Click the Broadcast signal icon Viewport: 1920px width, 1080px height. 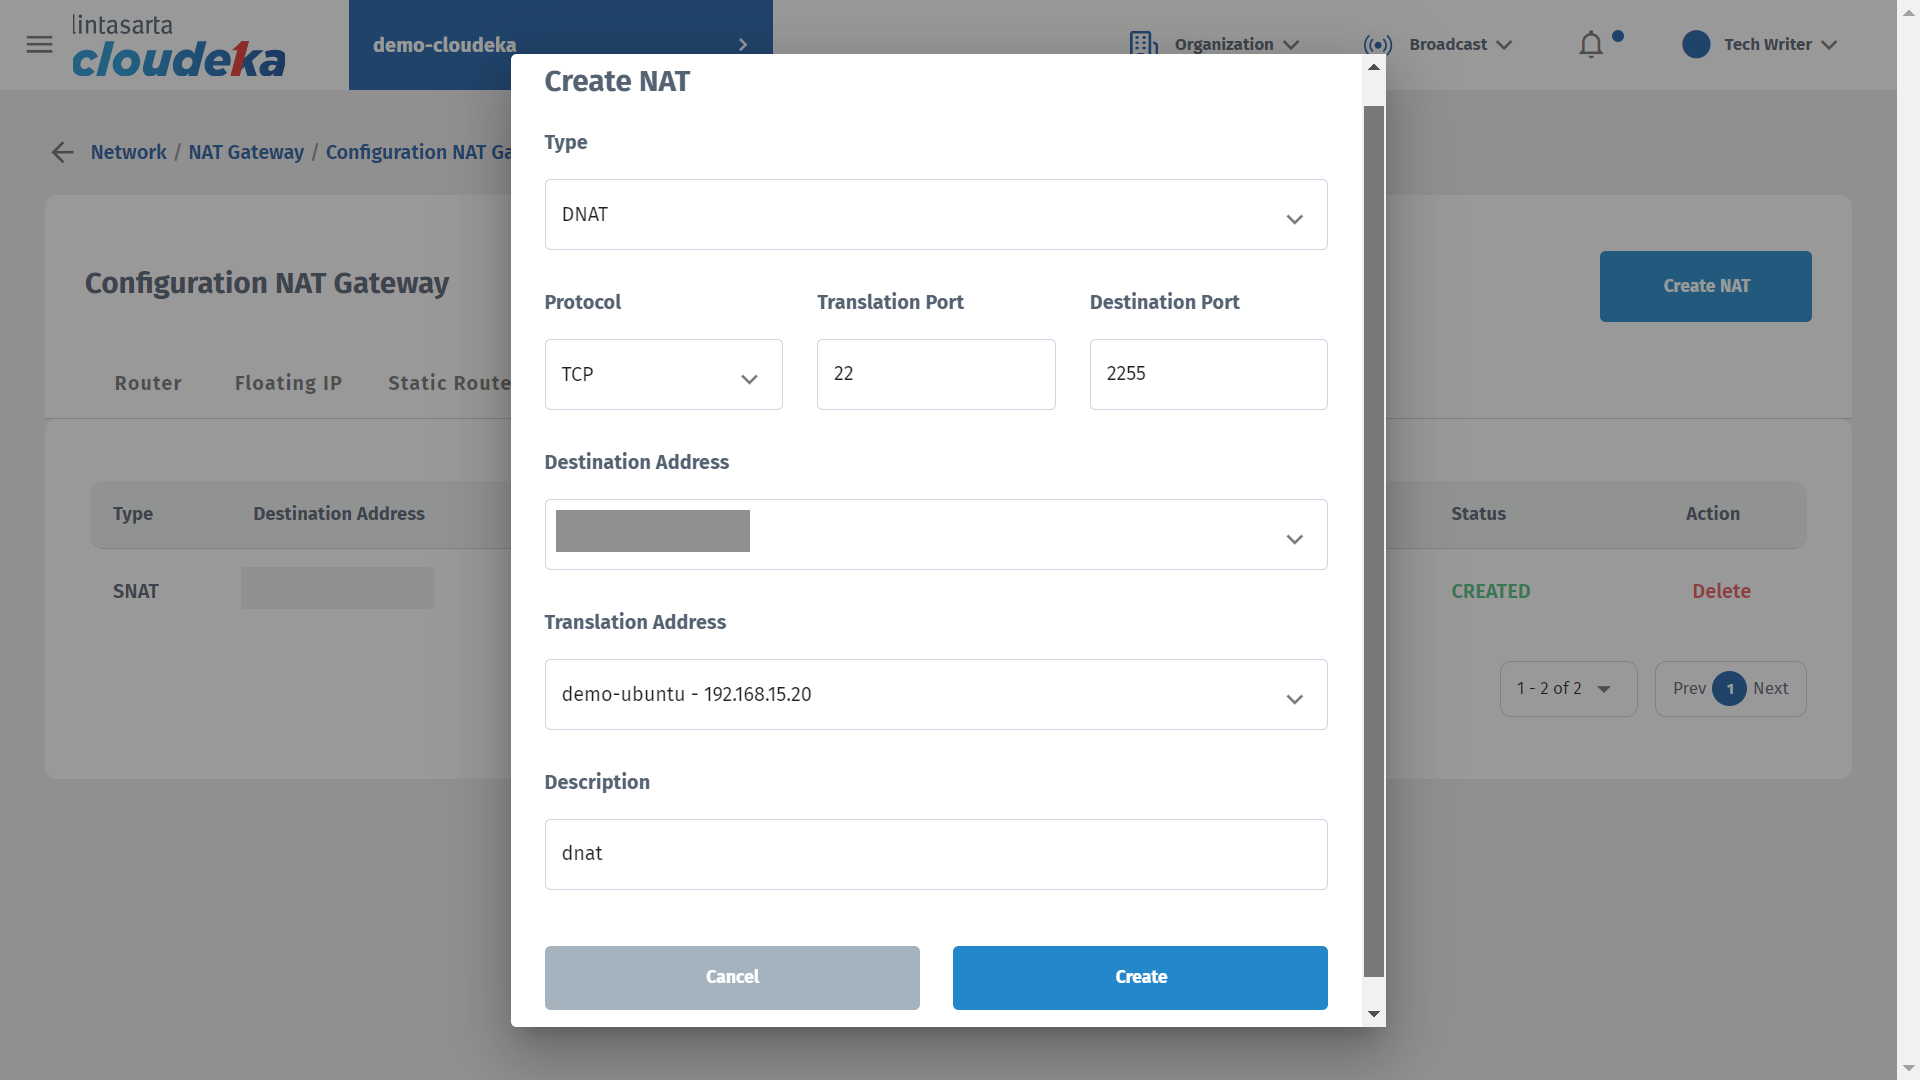coord(1377,45)
